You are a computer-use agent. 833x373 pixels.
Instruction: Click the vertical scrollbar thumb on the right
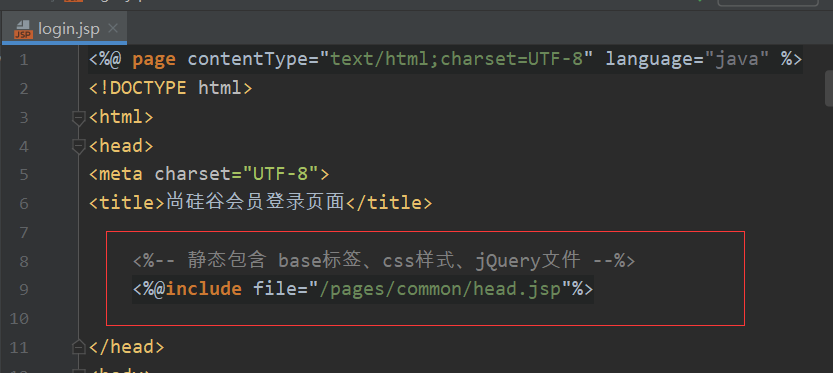(829, 88)
